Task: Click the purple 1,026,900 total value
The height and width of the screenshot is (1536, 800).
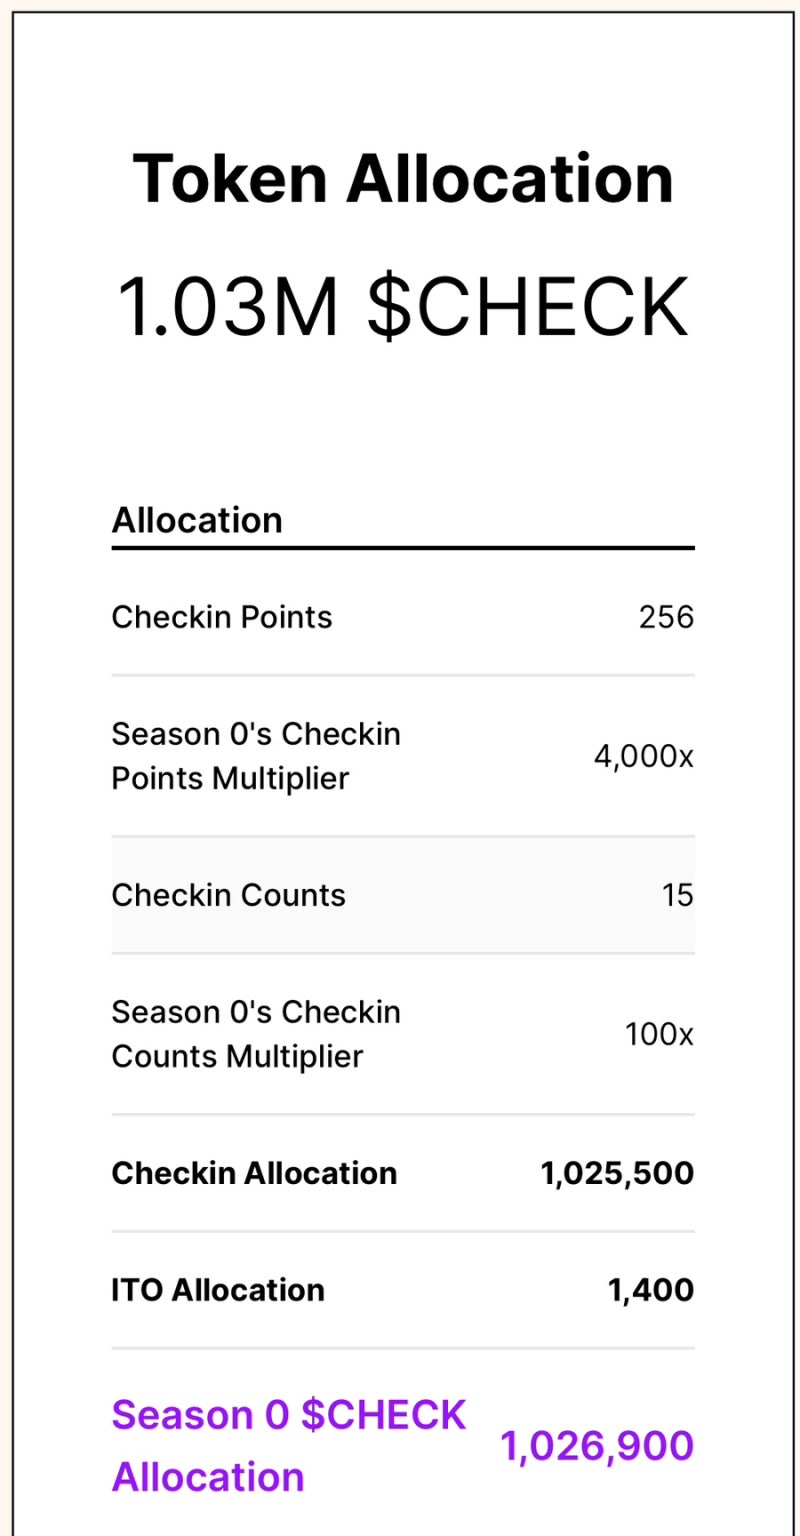Action: tap(596, 1446)
